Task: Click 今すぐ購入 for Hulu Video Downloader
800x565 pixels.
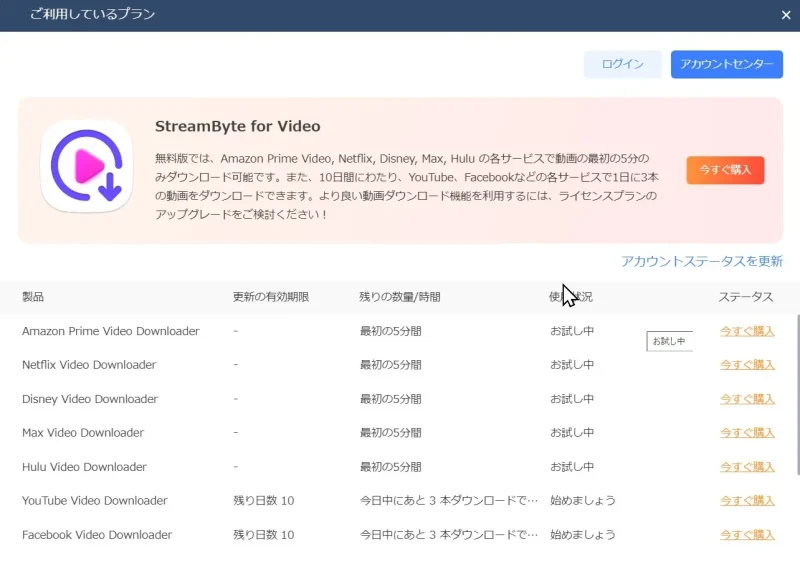Action: tap(747, 467)
